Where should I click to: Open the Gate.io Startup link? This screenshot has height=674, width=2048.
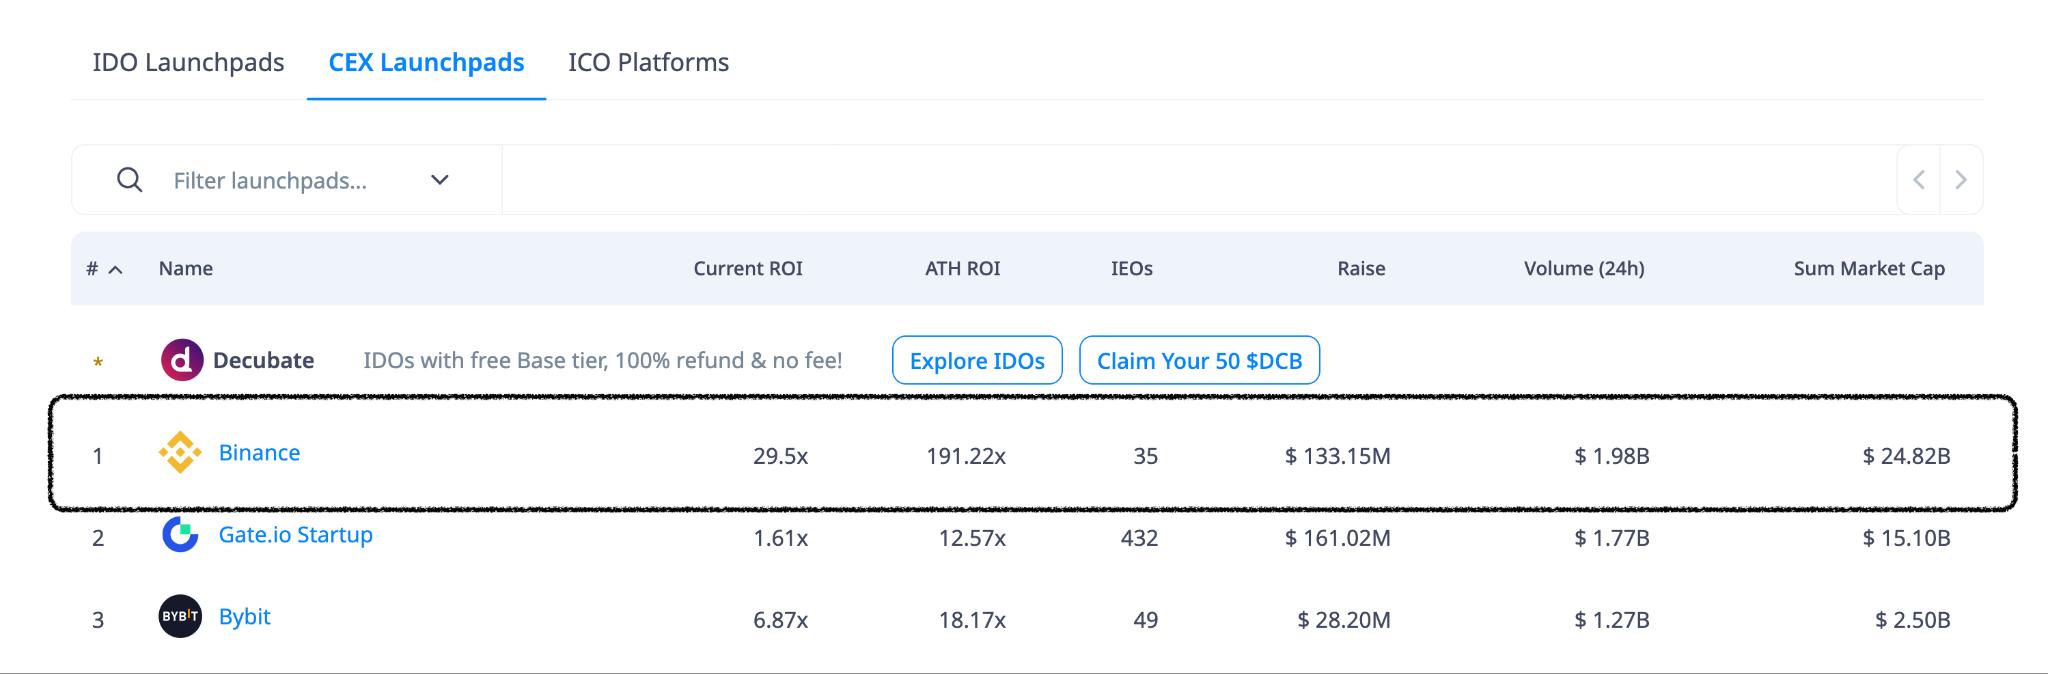point(295,535)
